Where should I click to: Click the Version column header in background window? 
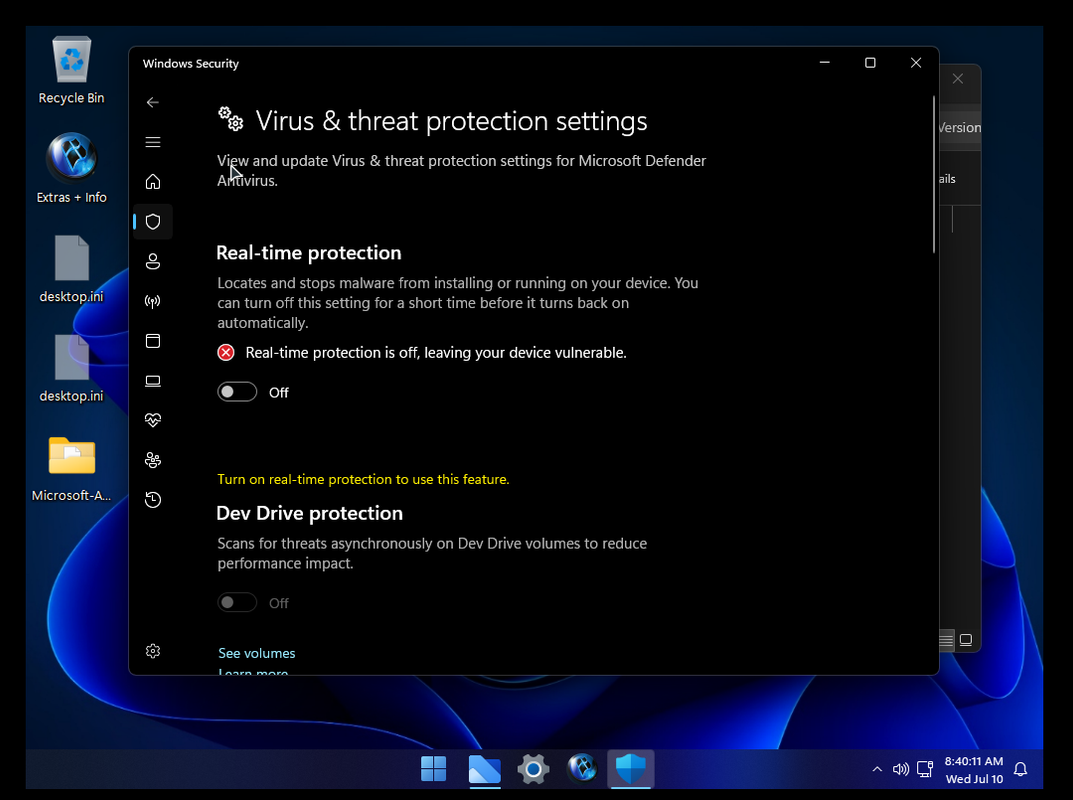[959, 128]
